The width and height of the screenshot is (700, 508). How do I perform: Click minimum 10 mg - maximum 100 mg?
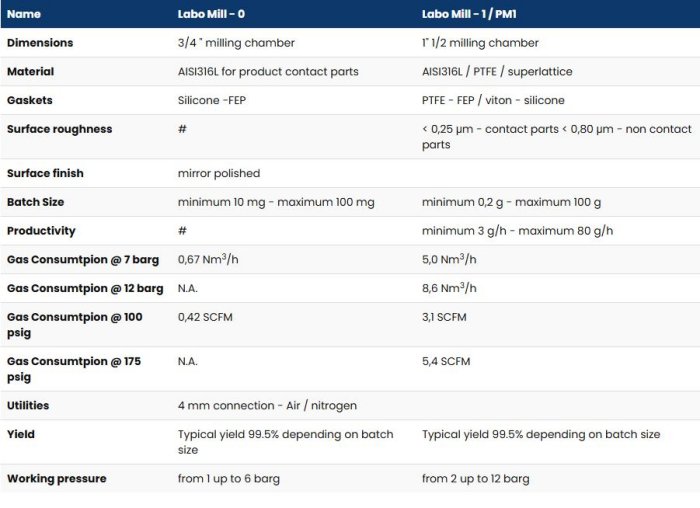tap(276, 202)
